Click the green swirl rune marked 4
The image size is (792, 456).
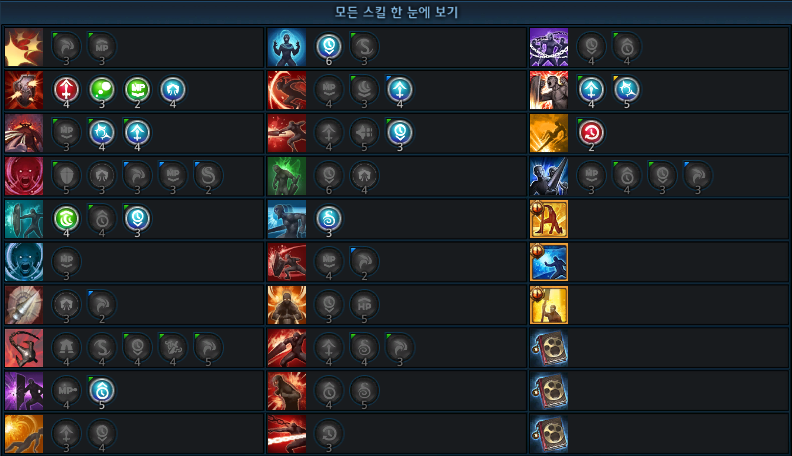(66, 219)
